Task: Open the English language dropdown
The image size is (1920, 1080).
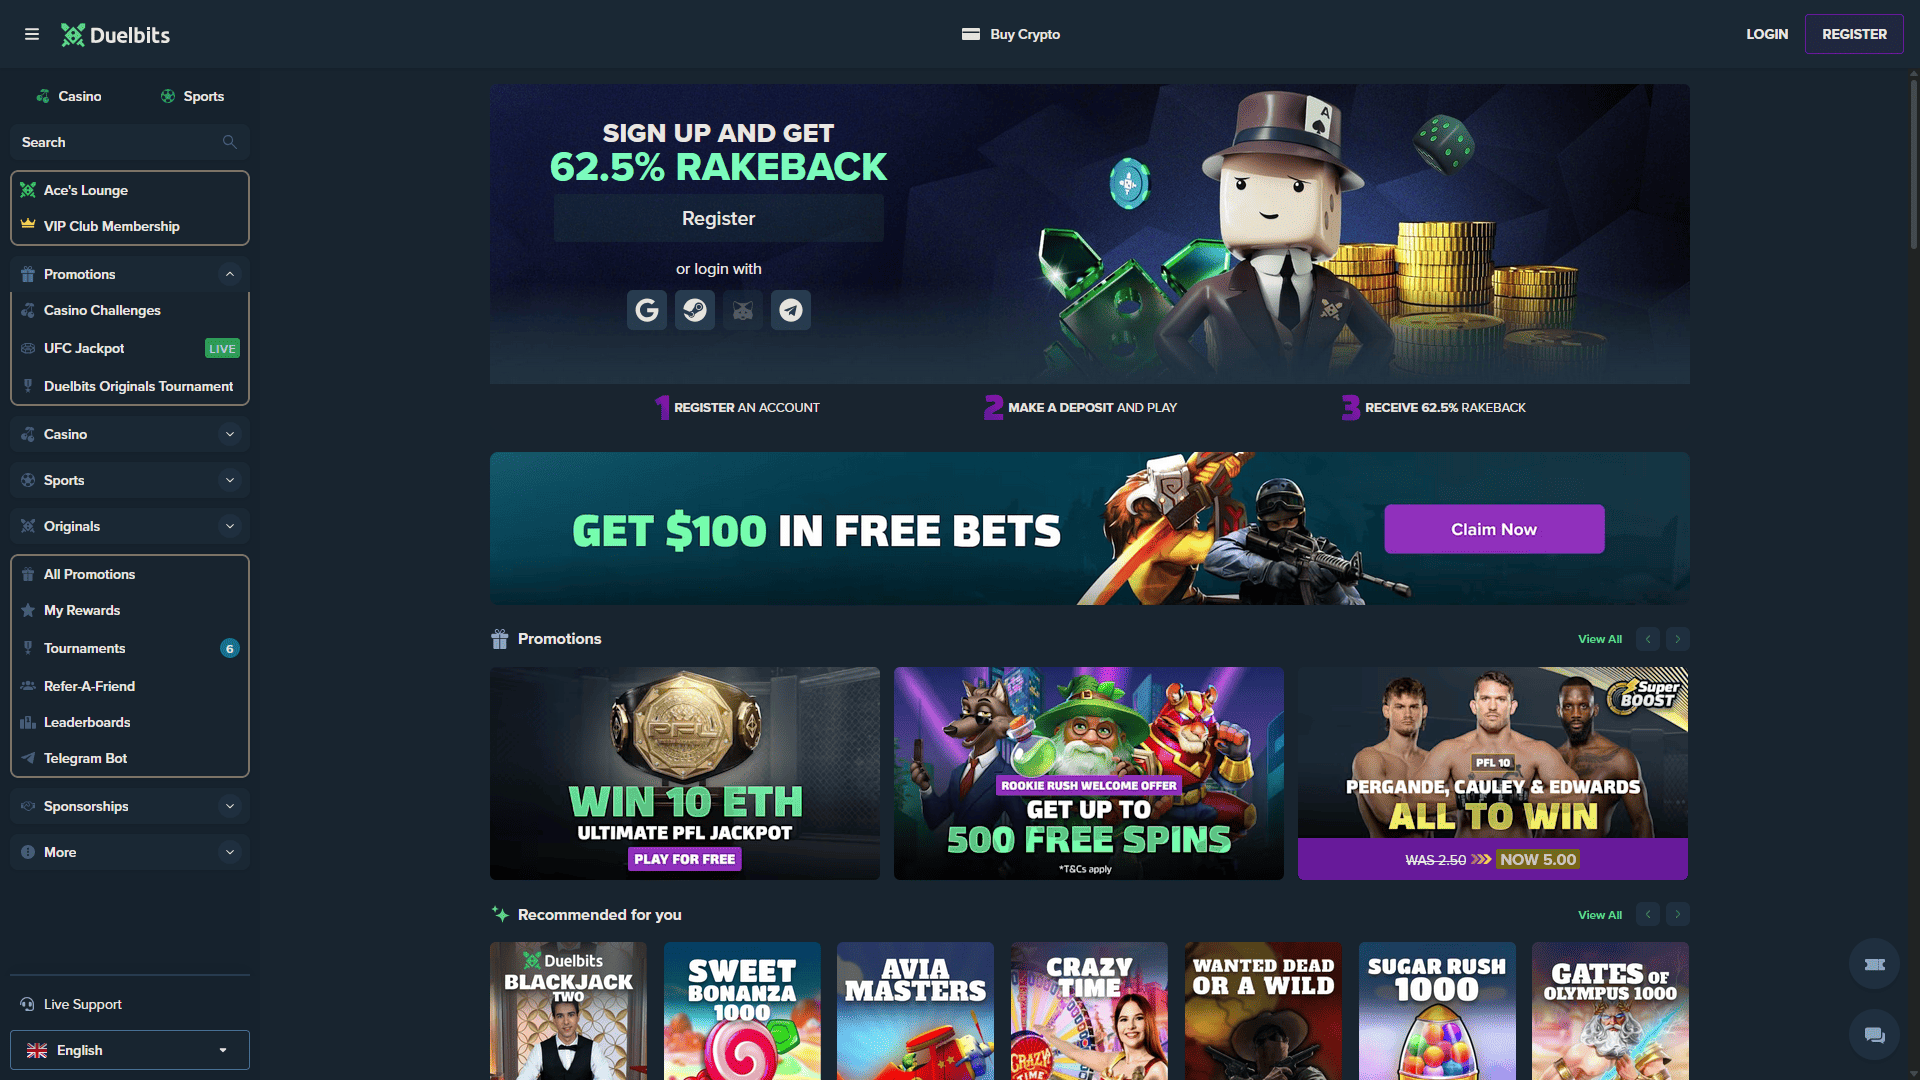Action: coord(130,1050)
